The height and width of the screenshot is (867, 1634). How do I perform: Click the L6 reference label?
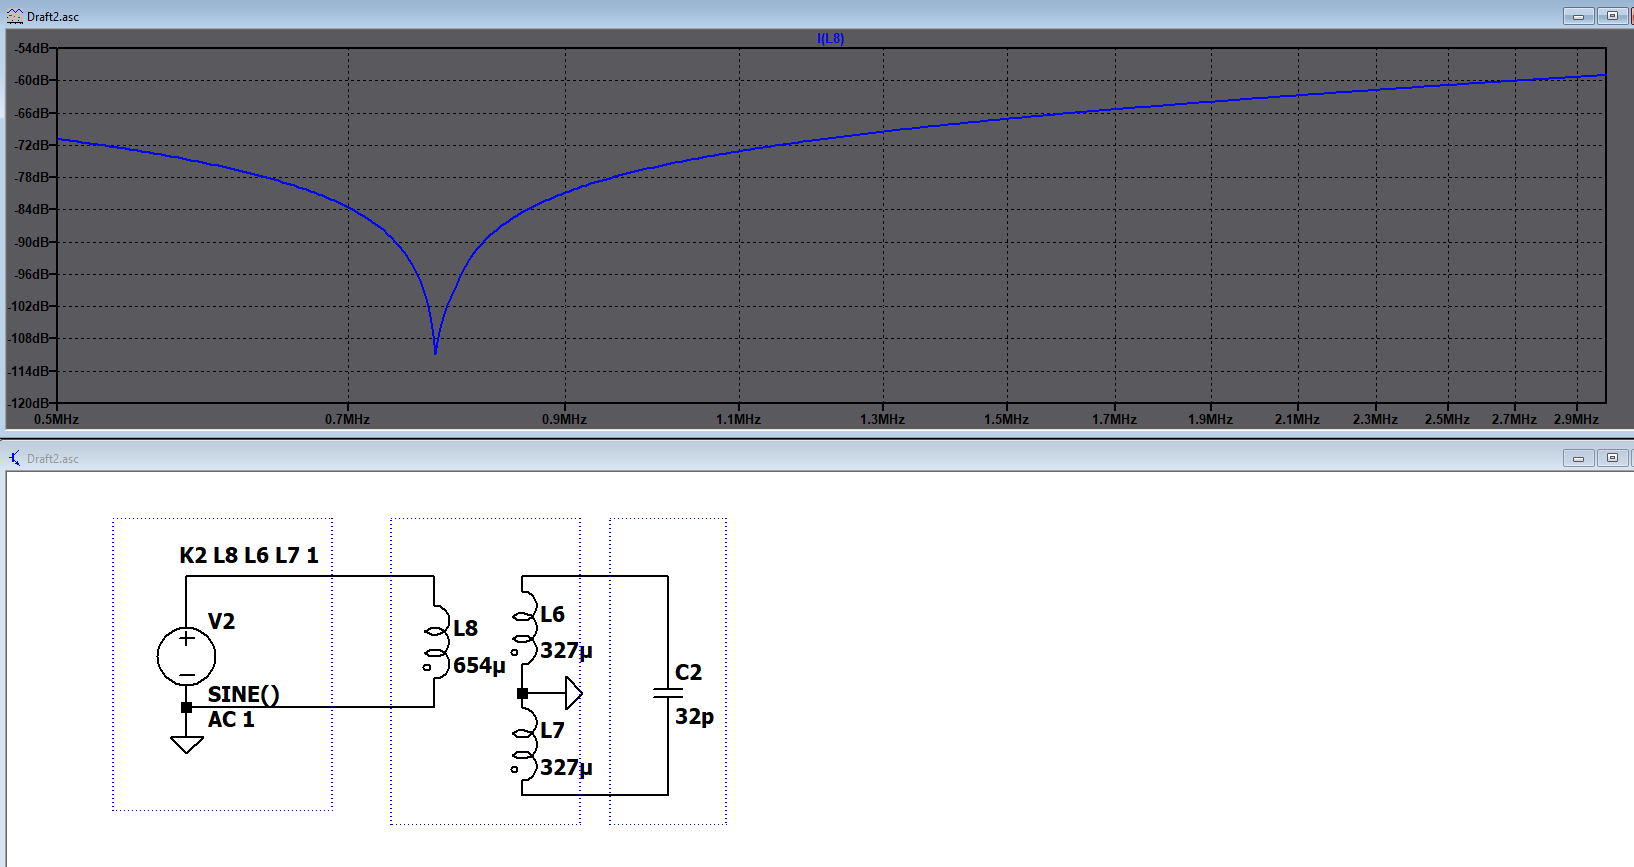click(x=552, y=615)
